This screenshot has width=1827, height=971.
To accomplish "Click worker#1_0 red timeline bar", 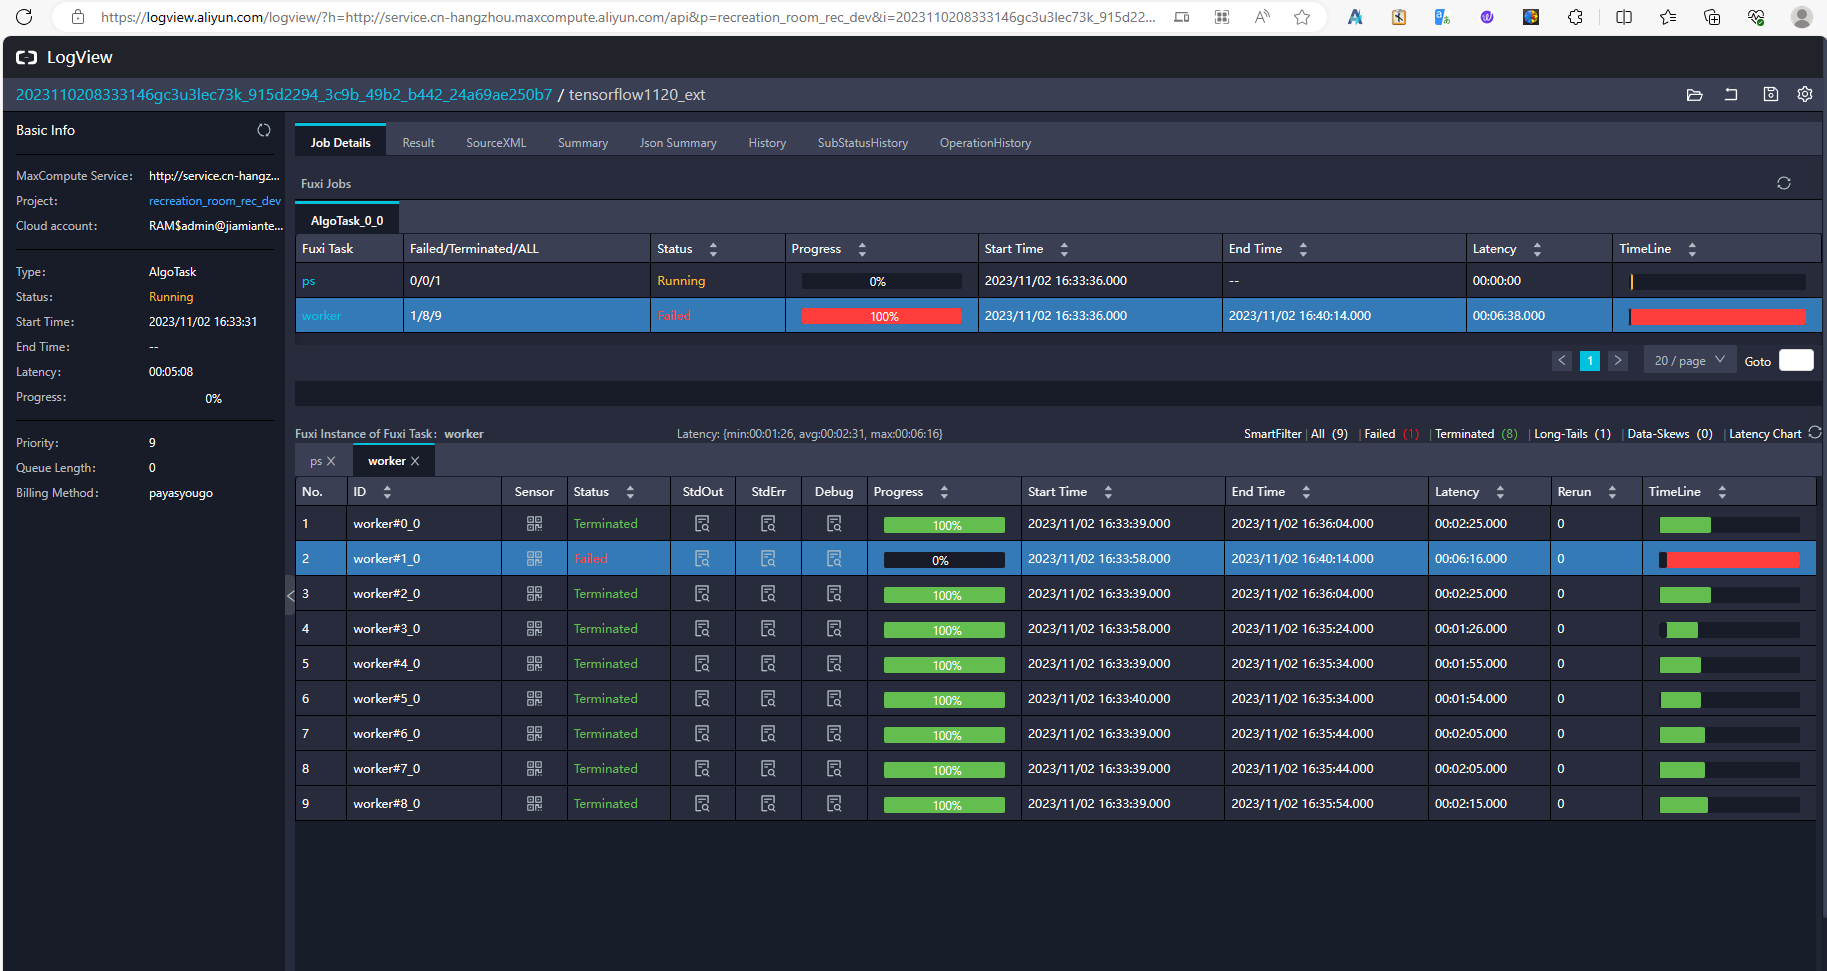I will tap(1732, 559).
